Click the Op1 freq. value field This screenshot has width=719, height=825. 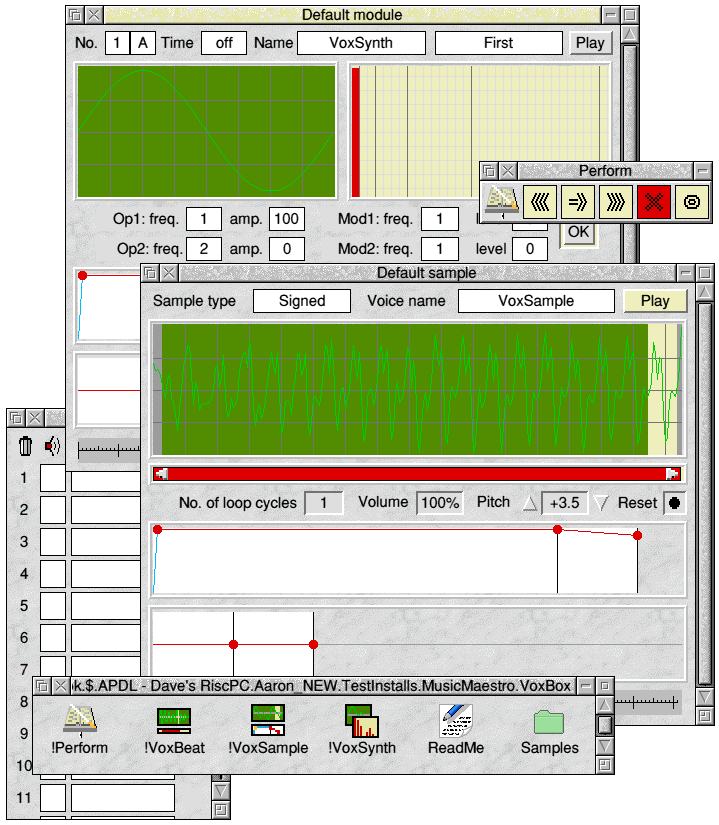(204, 219)
